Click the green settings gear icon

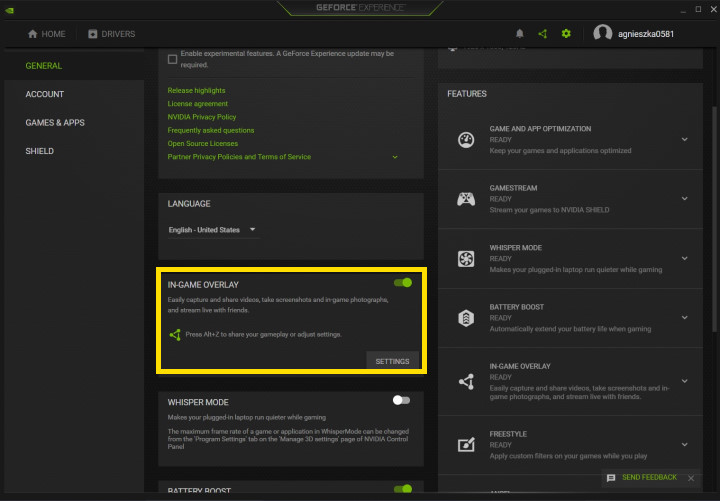pos(566,33)
